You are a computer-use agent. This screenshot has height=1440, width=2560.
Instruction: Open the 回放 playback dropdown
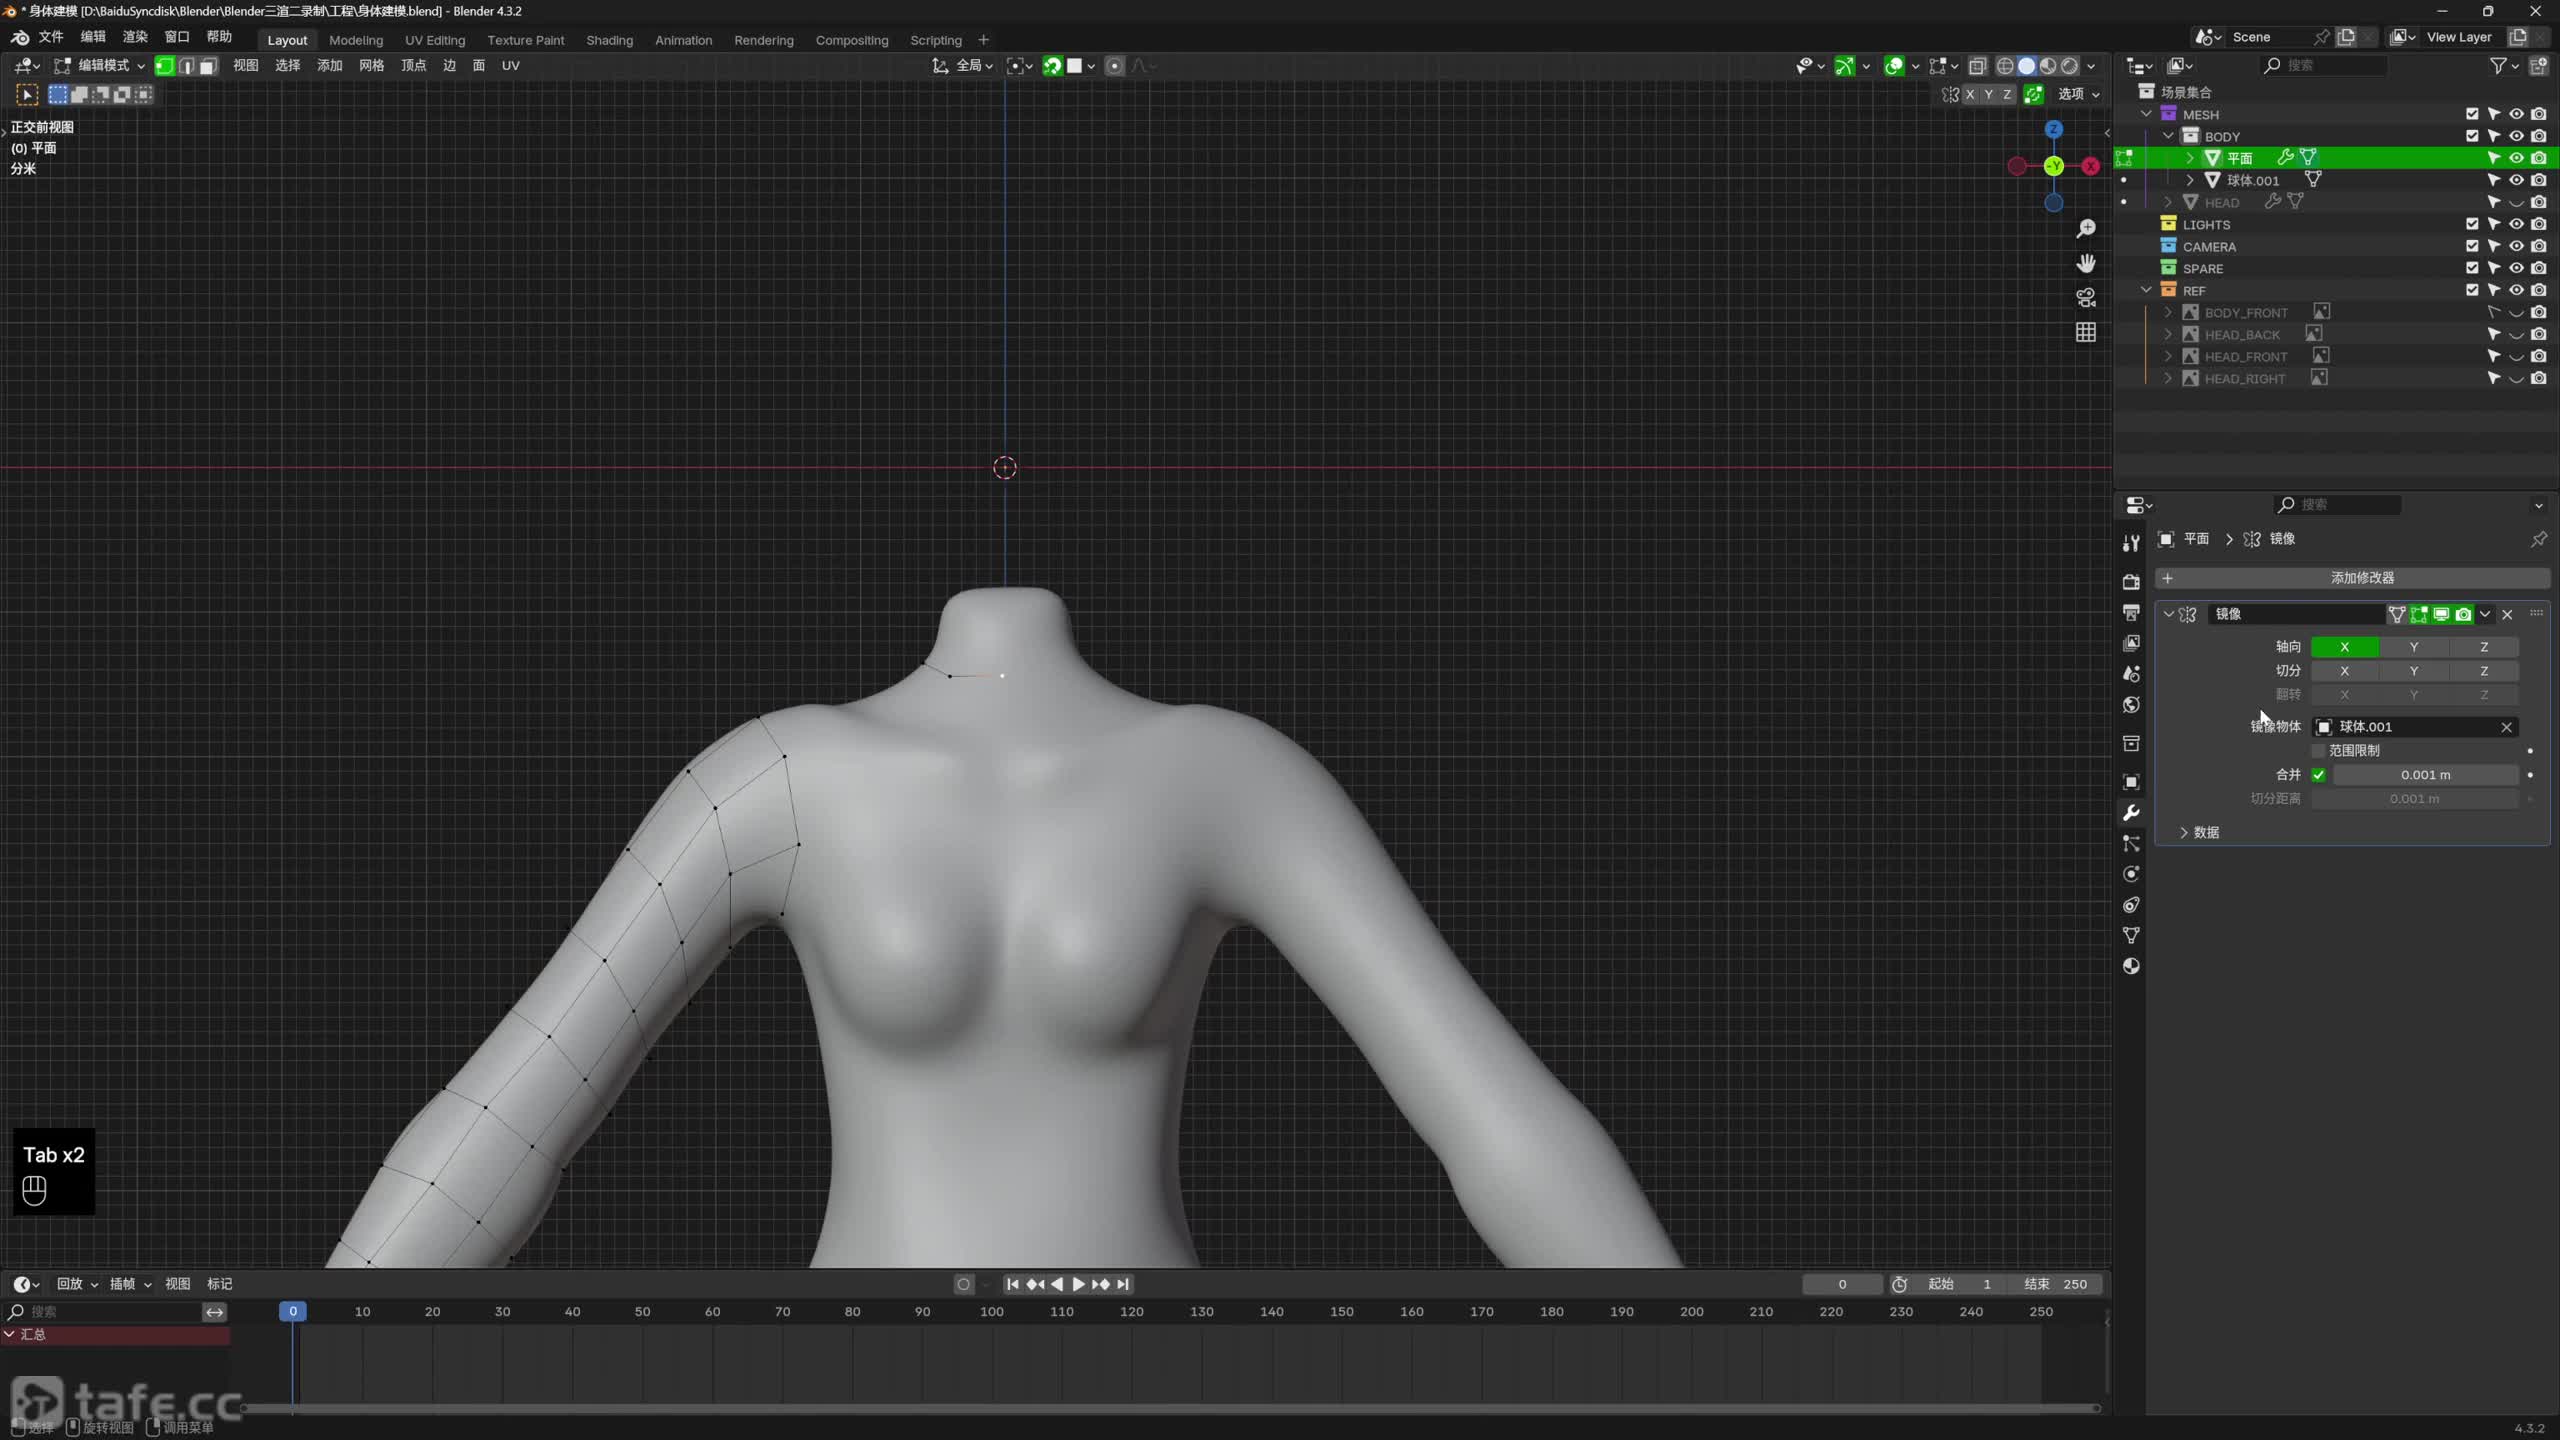tap(77, 1284)
